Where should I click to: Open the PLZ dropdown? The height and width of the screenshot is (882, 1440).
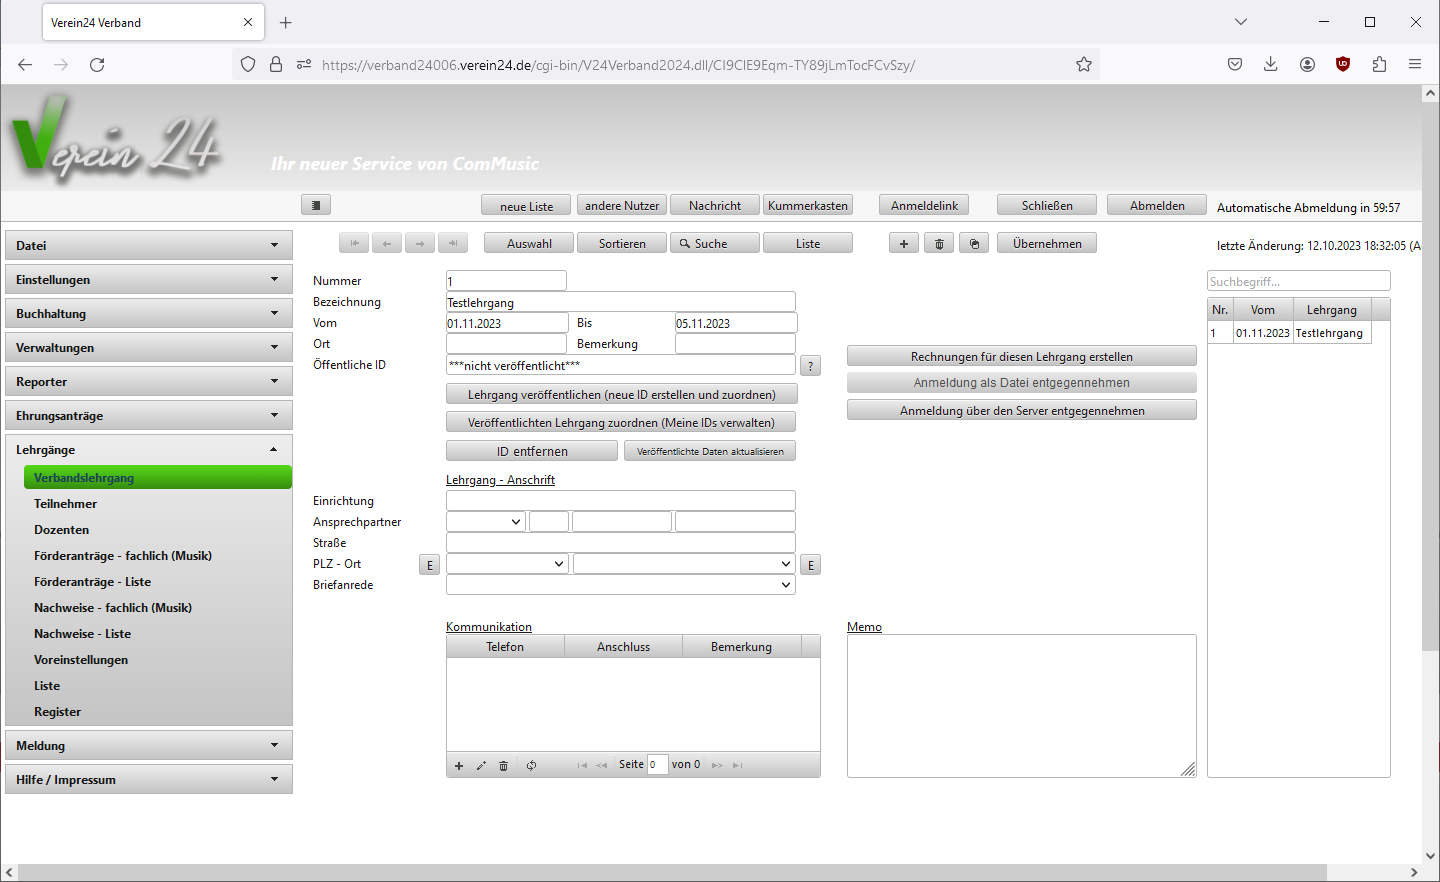tap(507, 563)
